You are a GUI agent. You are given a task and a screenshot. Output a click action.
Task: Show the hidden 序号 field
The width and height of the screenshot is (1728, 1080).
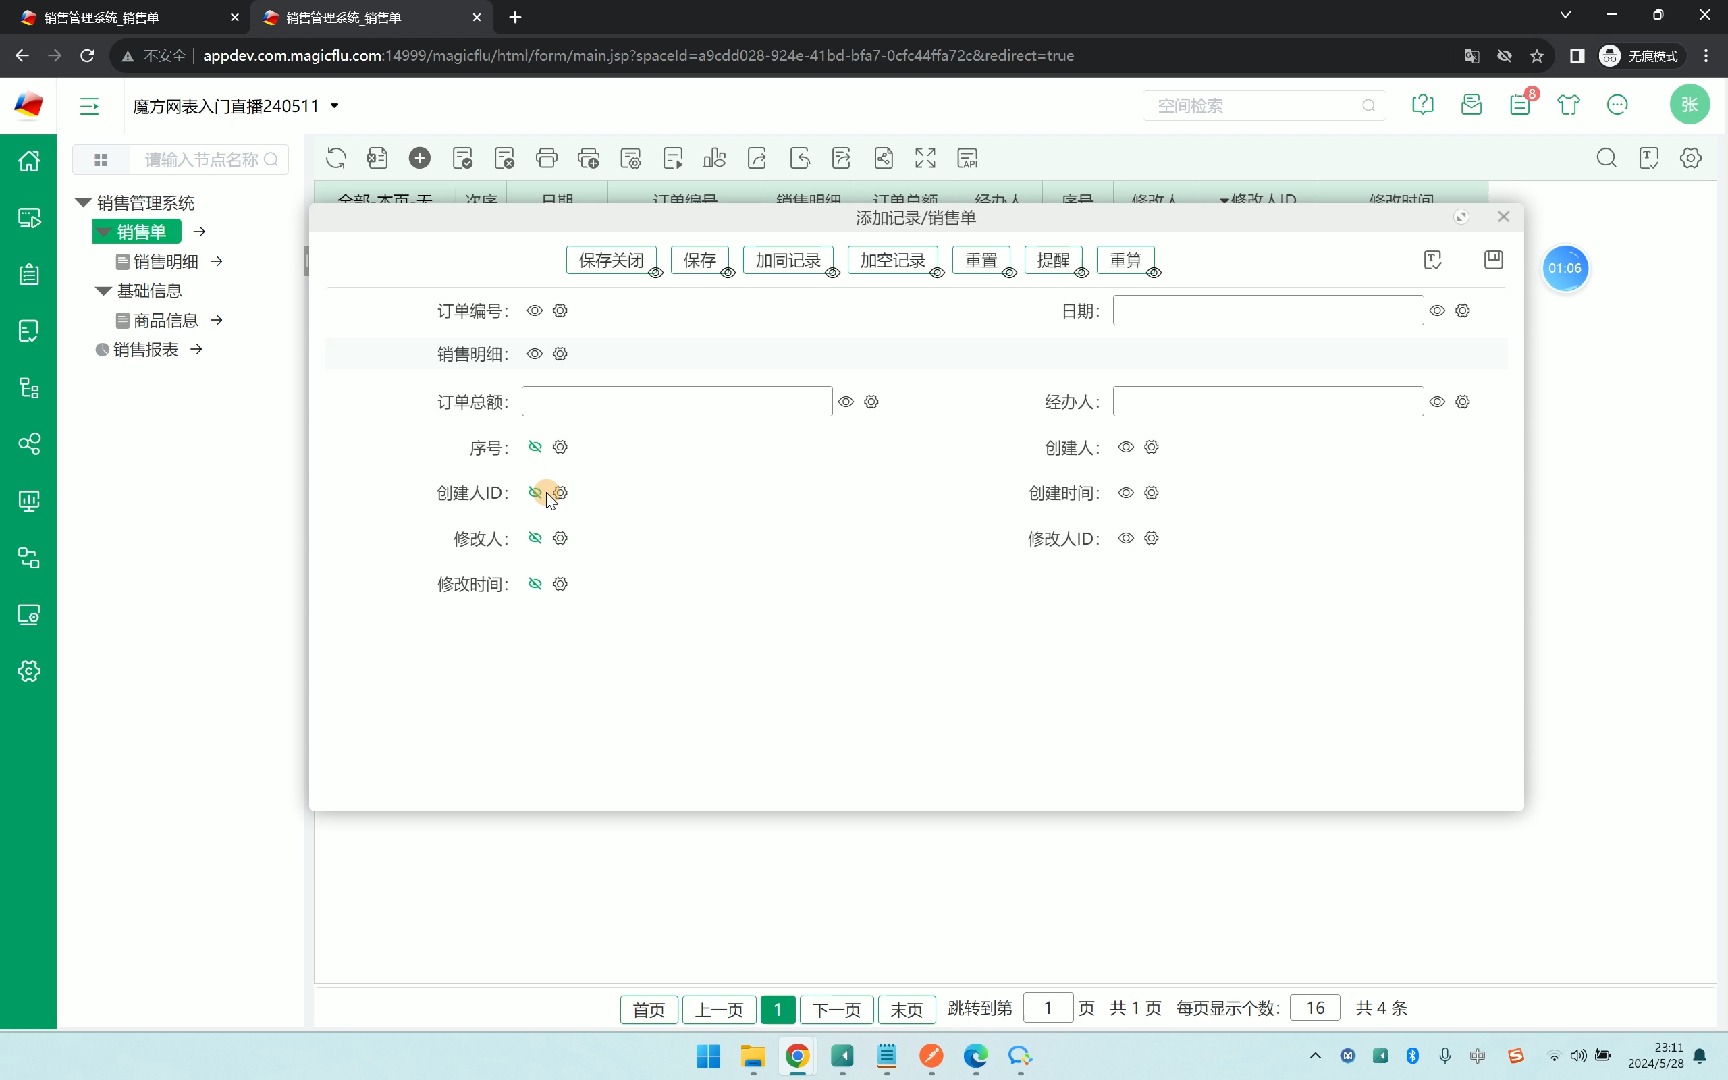point(535,447)
